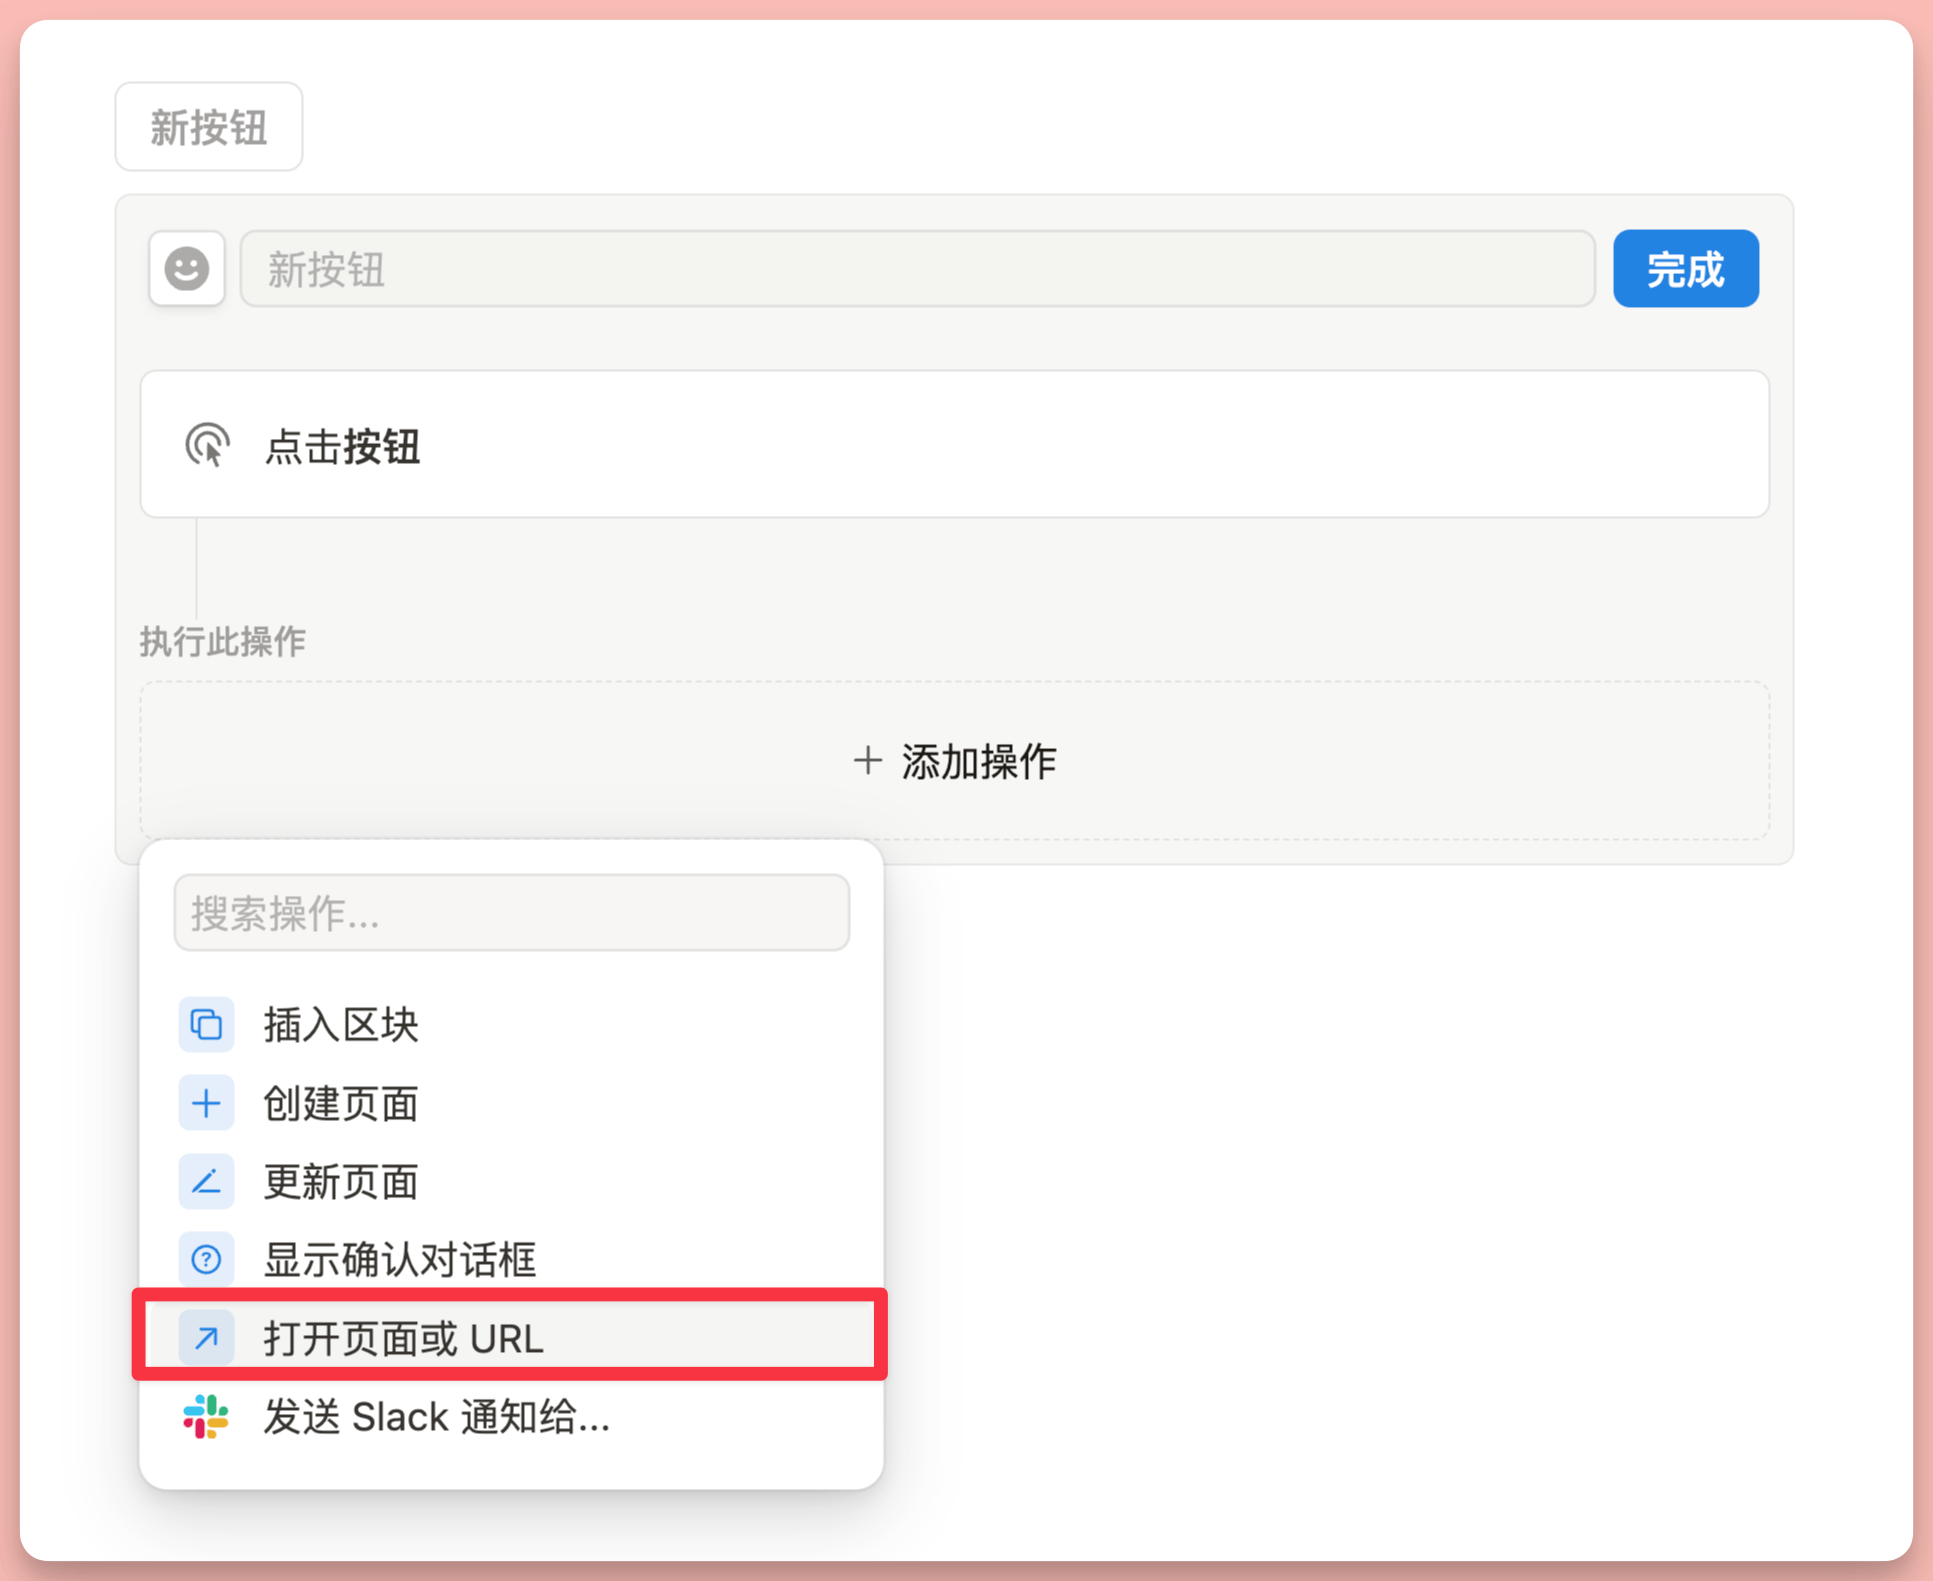Click the diagonal arrow icon beside 打开页面或 URL
Image resolution: width=1933 pixels, height=1581 pixels.
click(x=206, y=1338)
